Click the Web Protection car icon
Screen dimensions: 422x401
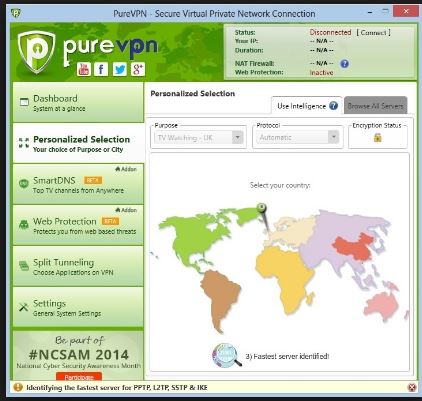24,225
